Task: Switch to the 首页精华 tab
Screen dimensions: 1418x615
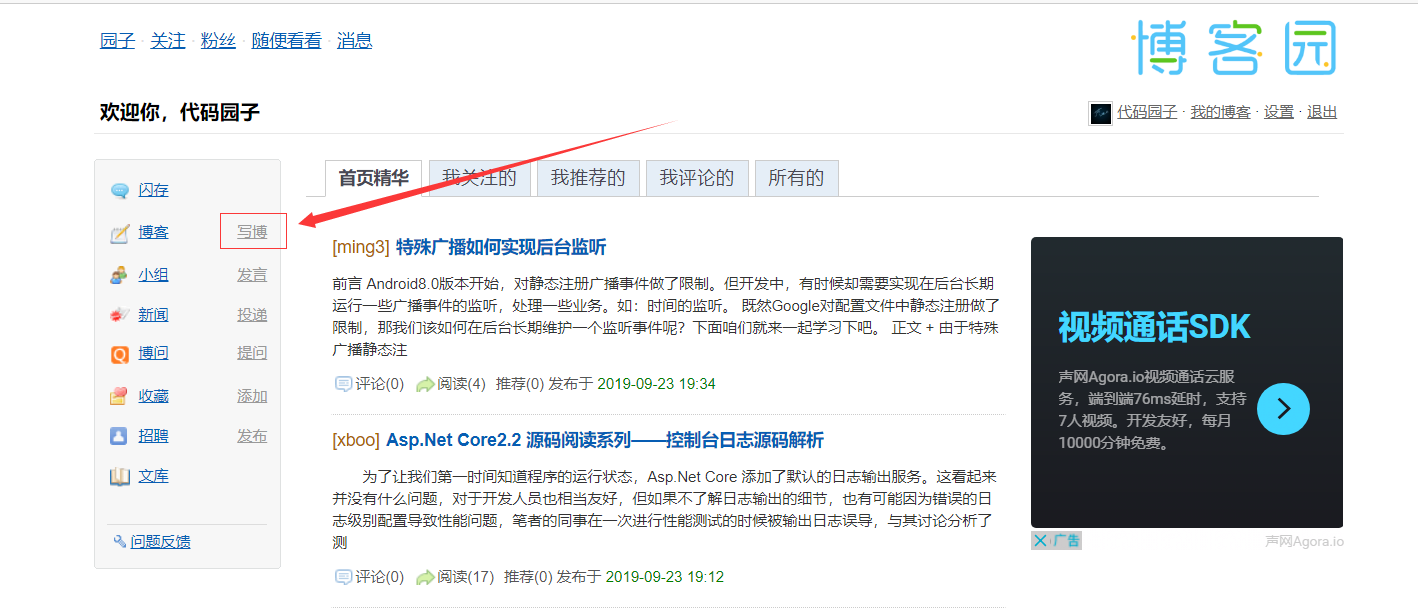Action: coord(373,178)
